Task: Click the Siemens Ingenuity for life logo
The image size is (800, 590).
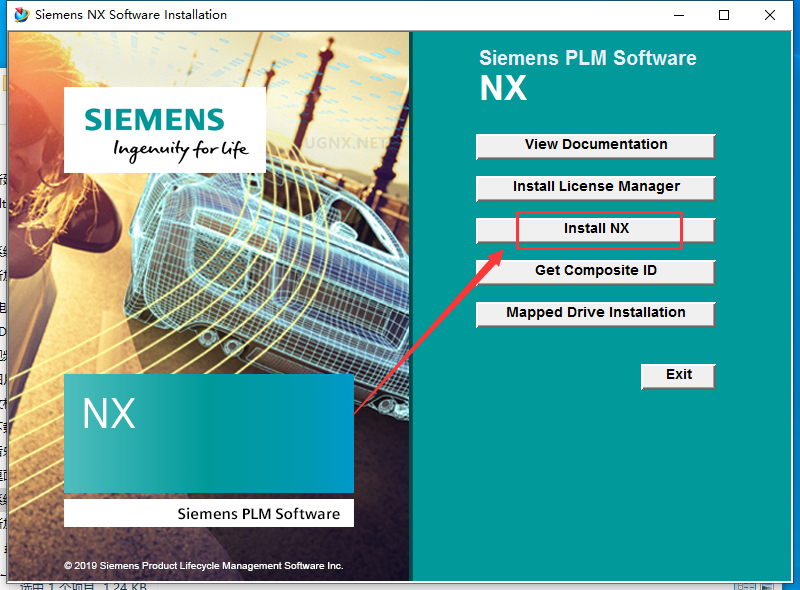Action: point(165,130)
